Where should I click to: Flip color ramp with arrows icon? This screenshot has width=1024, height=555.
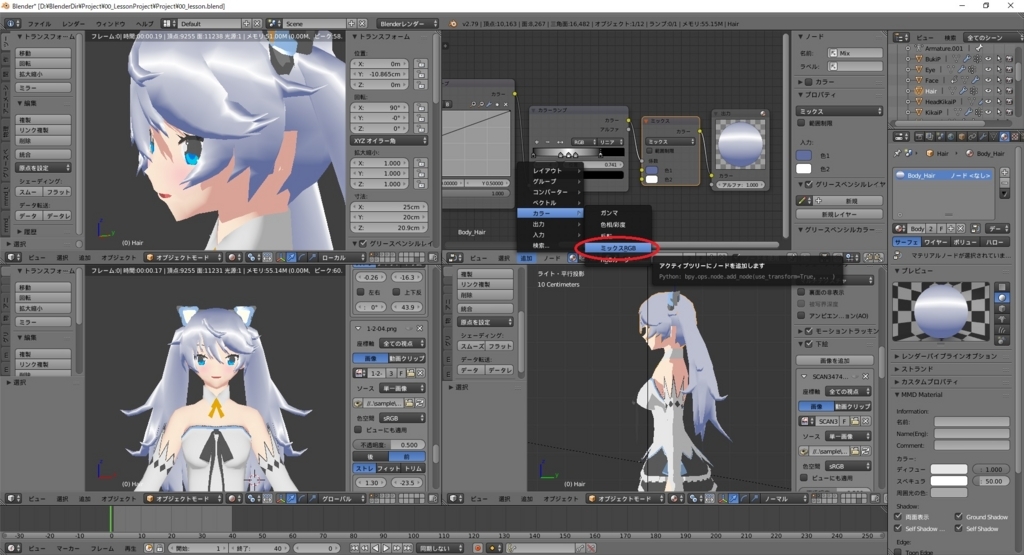coord(560,142)
